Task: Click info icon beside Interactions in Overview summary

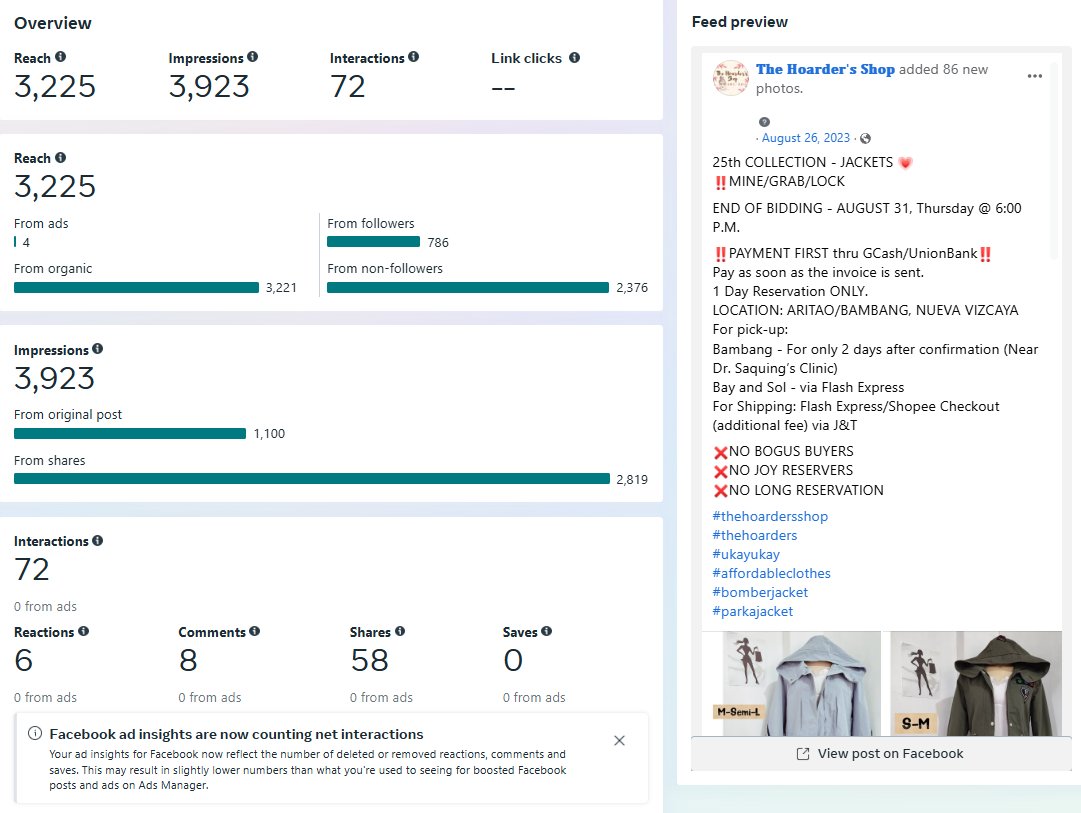Action: click(x=414, y=58)
